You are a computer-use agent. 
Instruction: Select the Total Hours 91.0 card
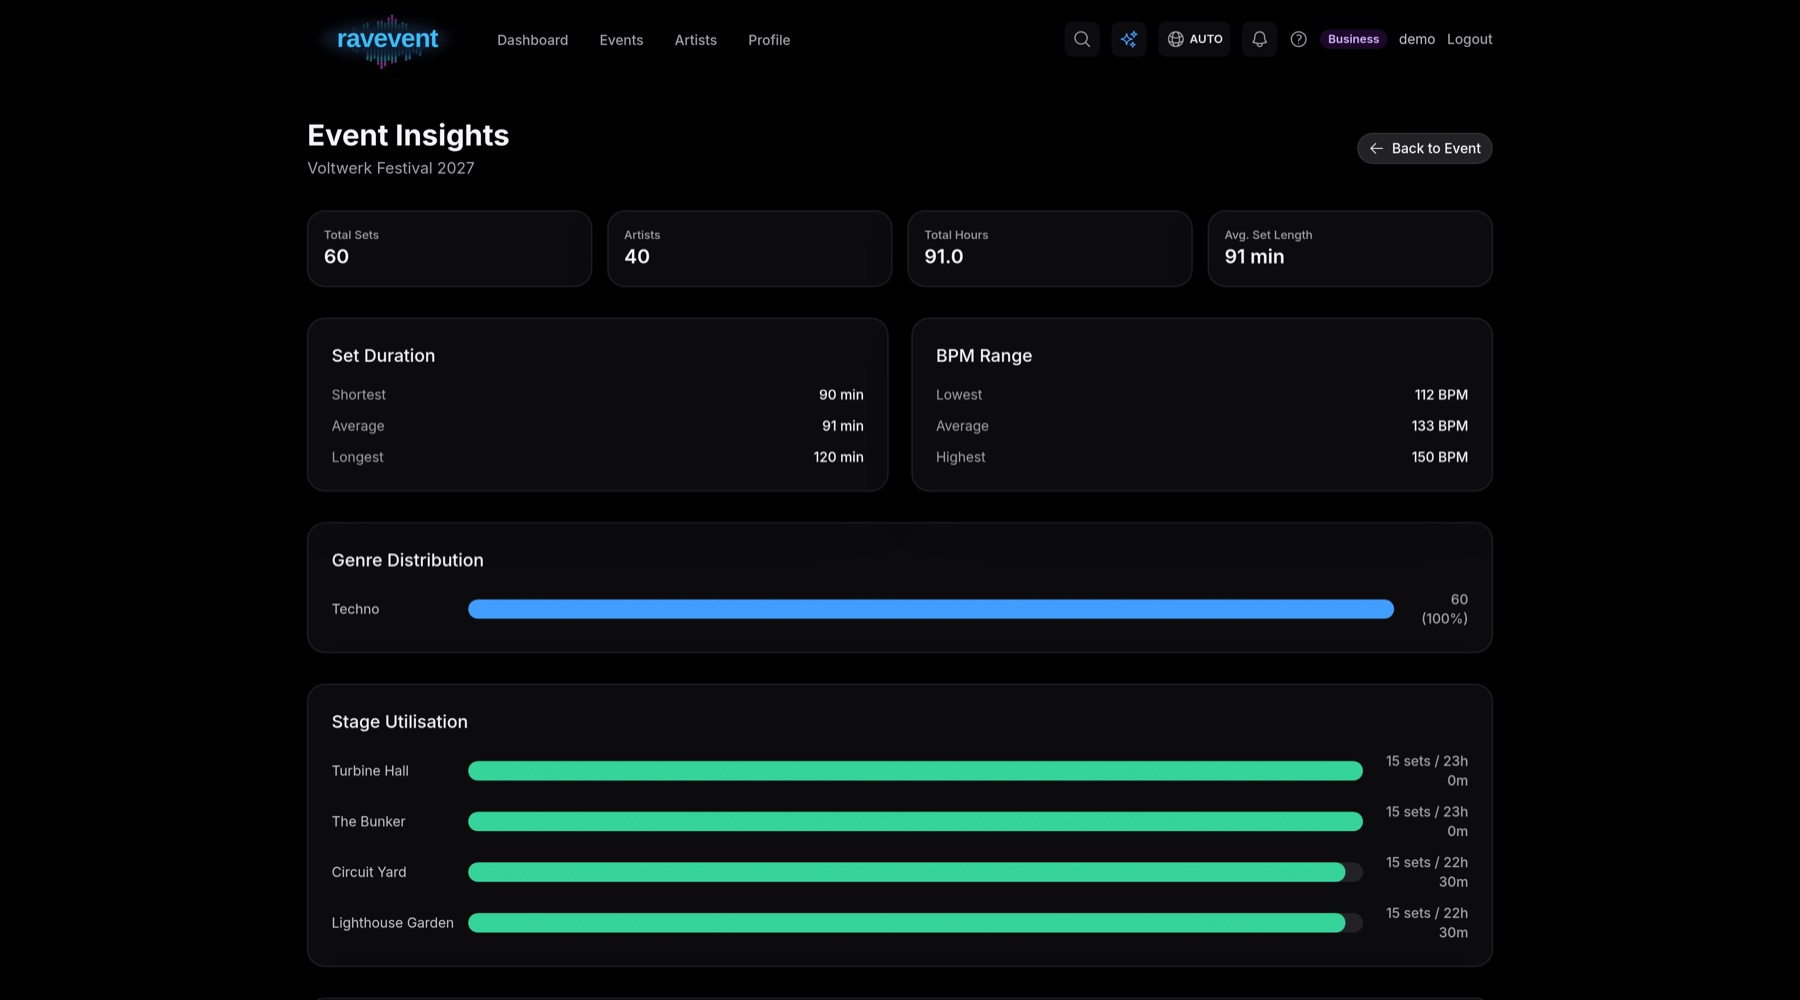[x=1049, y=248]
